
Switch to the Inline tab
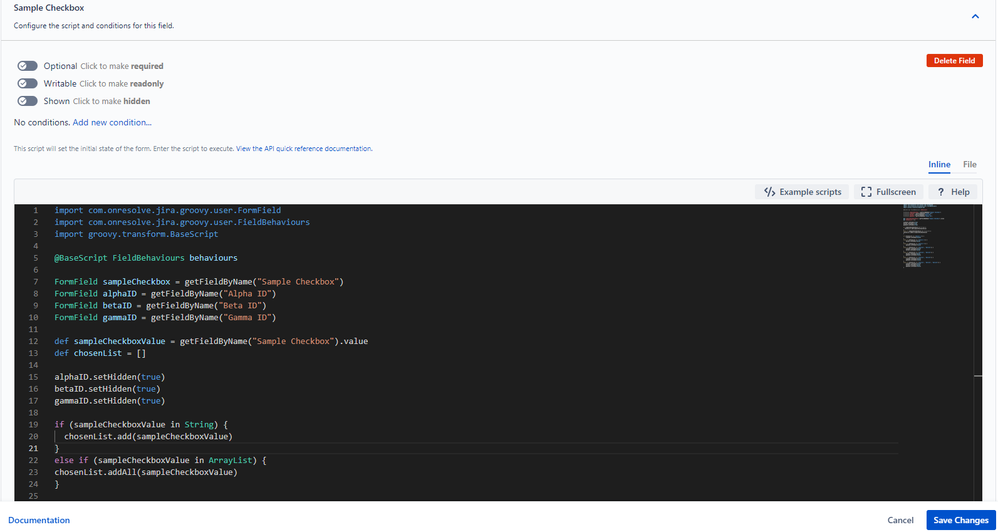[x=939, y=165]
